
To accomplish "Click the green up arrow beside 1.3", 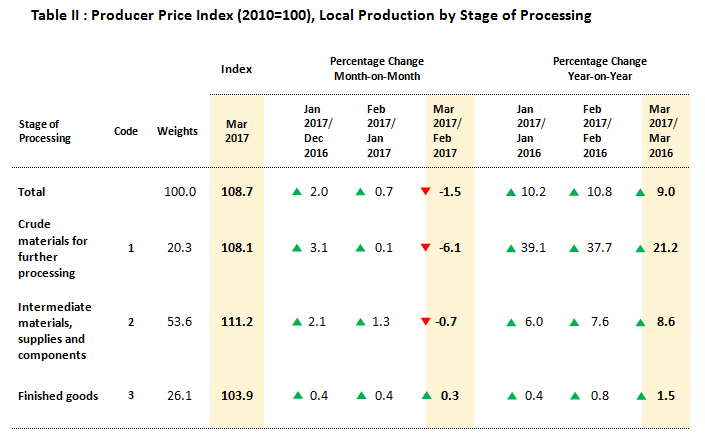I will point(361,321).
